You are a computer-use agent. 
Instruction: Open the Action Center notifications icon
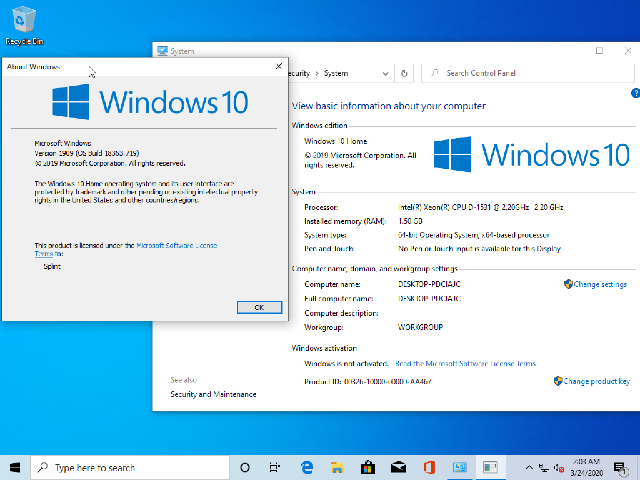coord(620,469)
